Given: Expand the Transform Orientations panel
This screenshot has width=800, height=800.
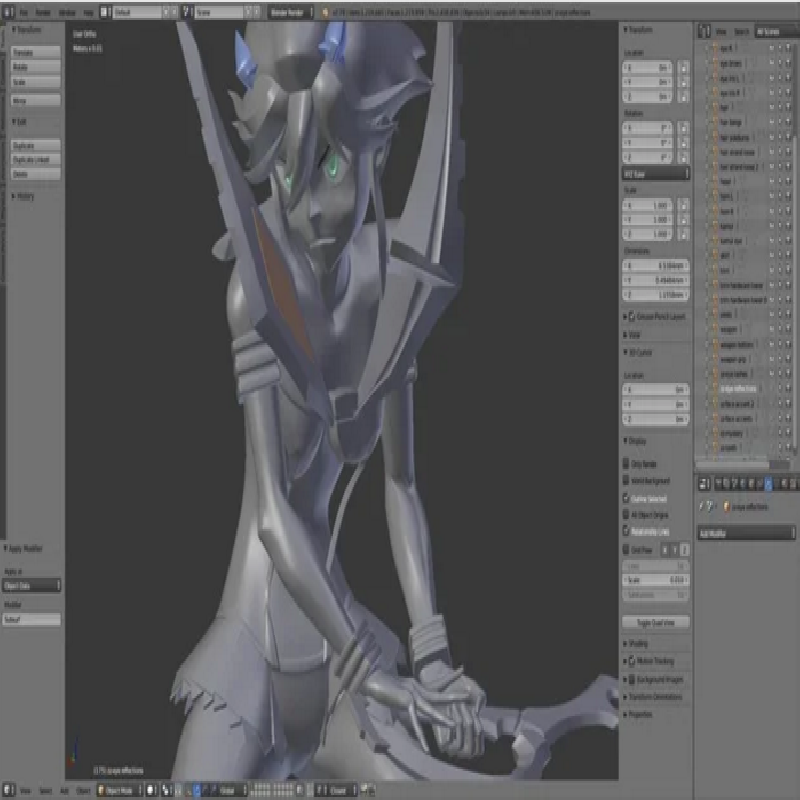Looking at the screenshot, I should [653, 696].
